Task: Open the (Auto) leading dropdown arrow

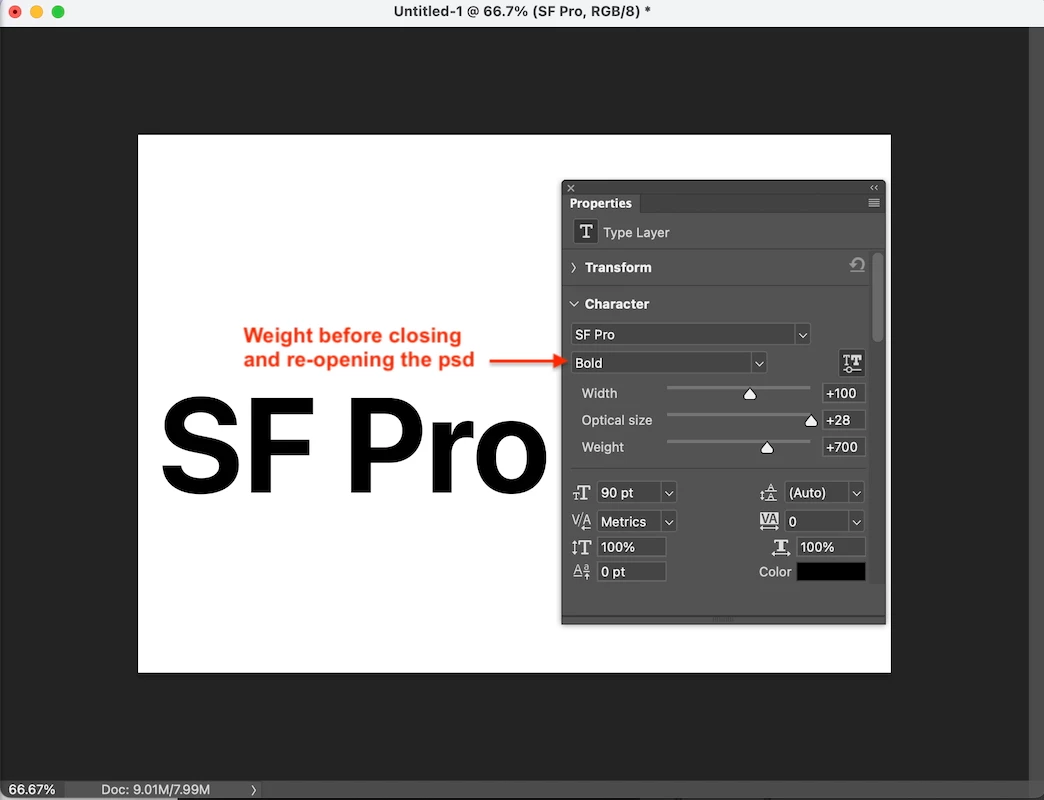Action: [856, 493]
